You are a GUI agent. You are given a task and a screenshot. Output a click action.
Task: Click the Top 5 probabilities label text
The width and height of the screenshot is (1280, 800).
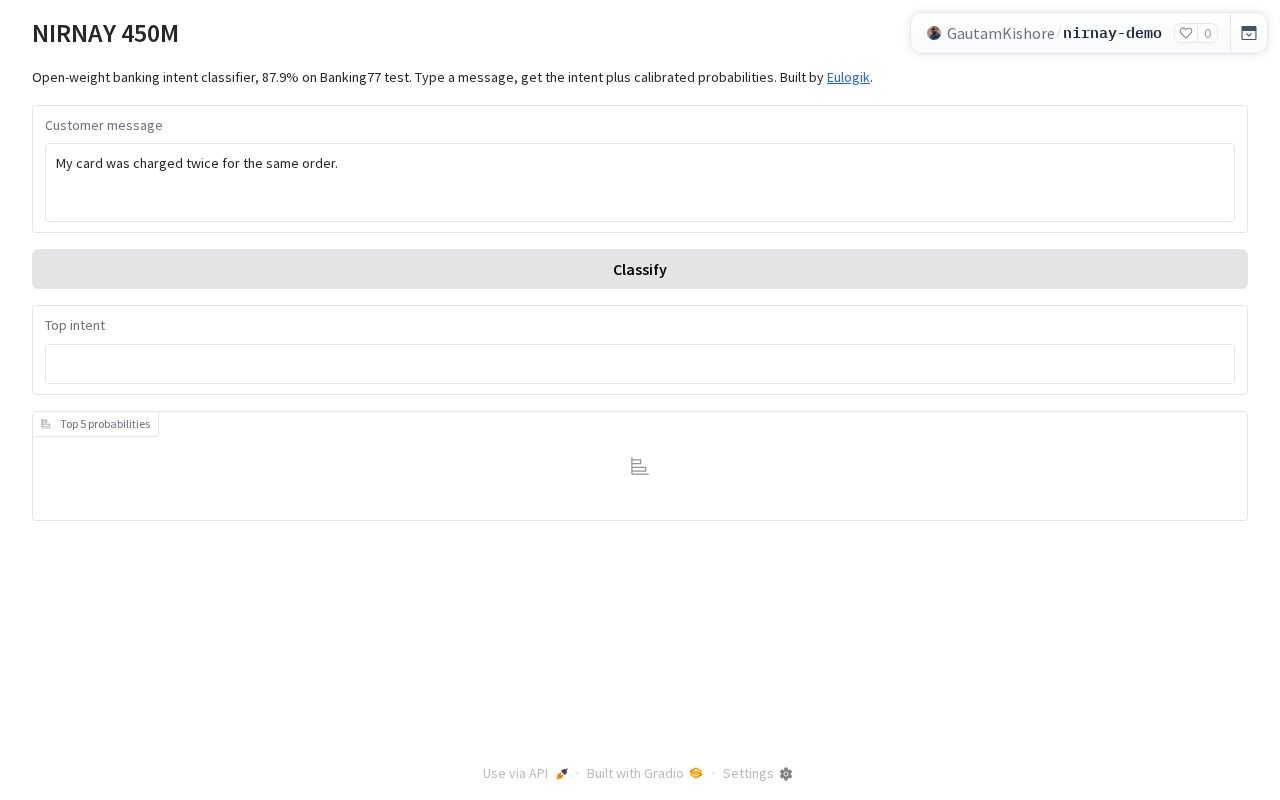105,424
